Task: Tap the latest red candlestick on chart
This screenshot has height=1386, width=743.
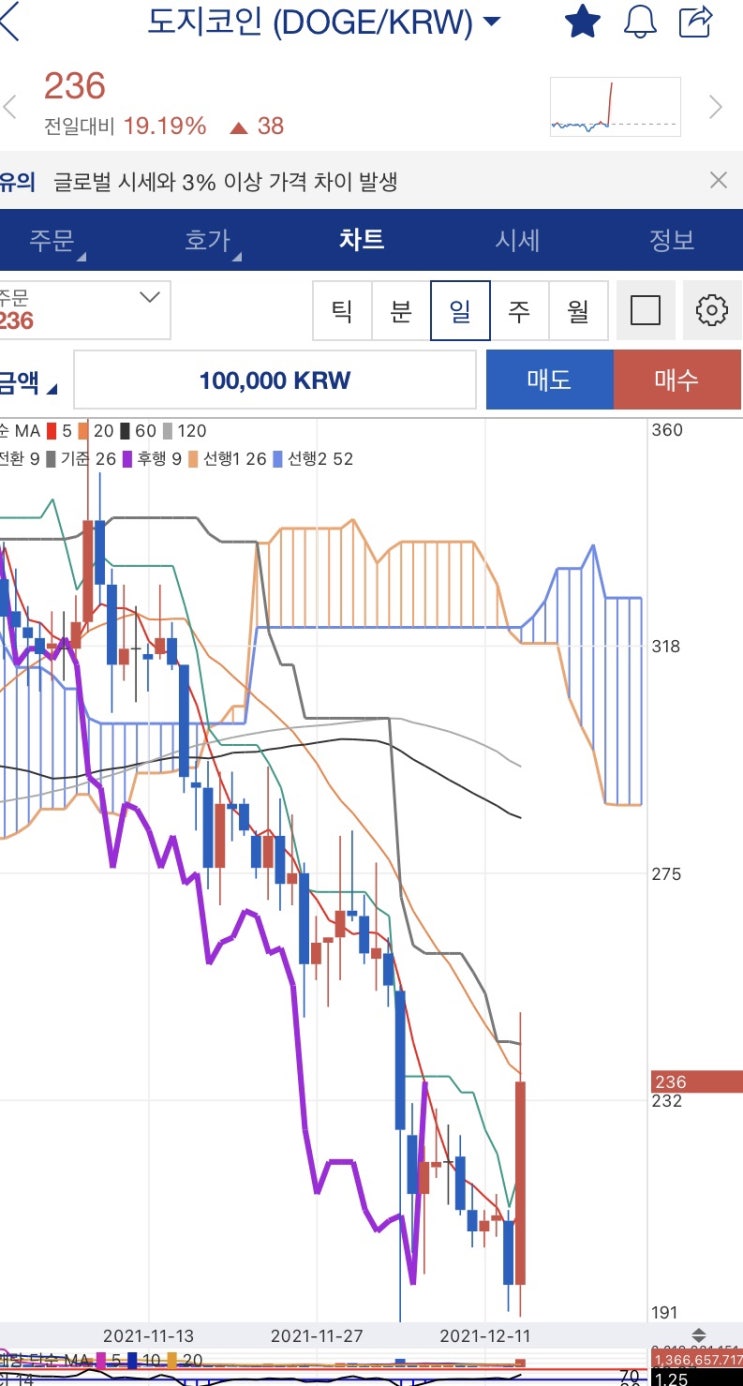Action: pos(520,1183)
